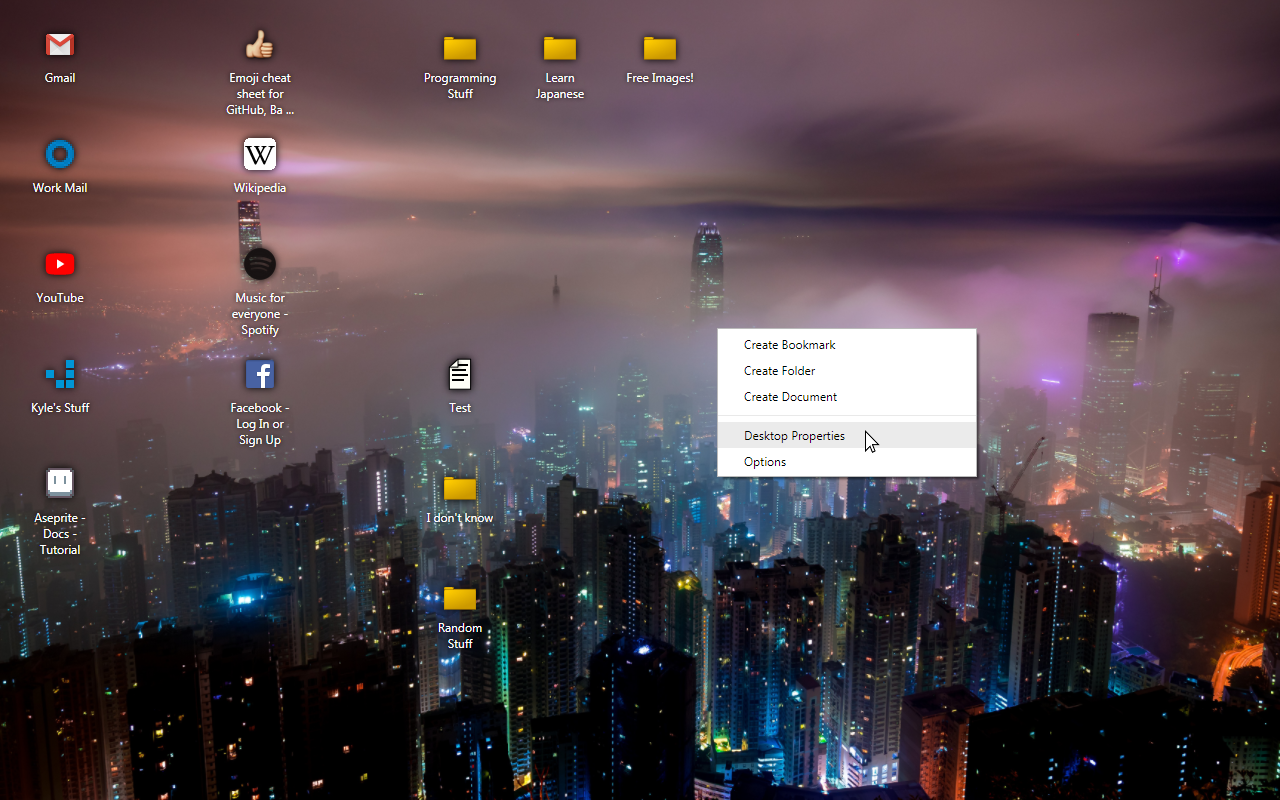The image size is (1280, 800).
Task: Open the Free Images folder
Action: point(659,45)
